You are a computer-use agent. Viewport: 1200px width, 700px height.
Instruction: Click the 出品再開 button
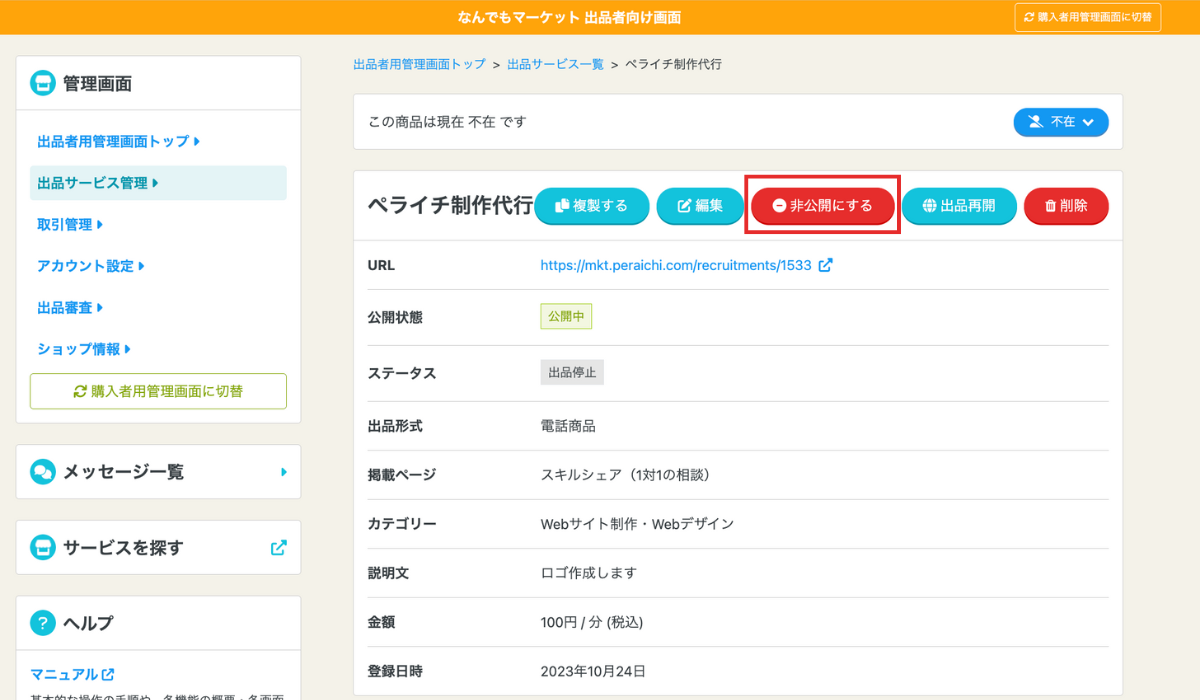[x=959, y=206]
